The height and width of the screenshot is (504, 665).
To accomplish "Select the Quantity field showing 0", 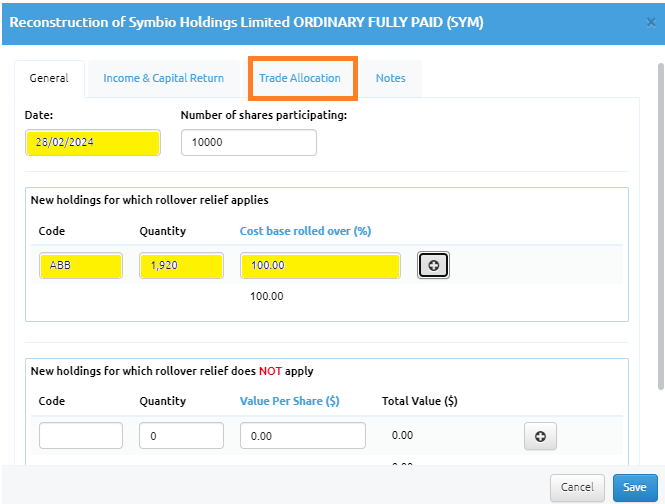I will 181,436.
